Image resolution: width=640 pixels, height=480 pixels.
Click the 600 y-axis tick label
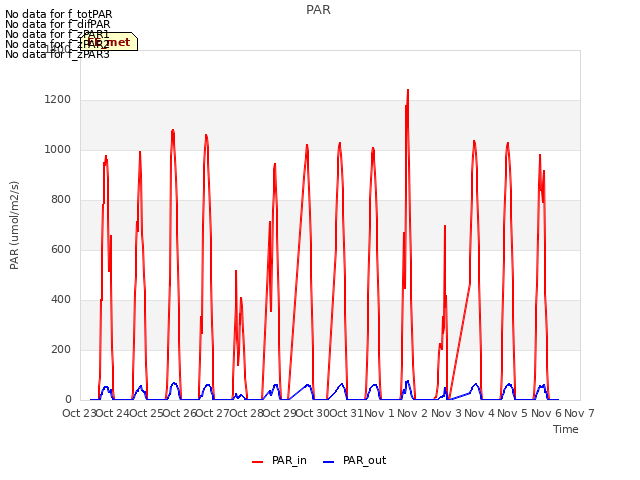(x=61, y=249)
